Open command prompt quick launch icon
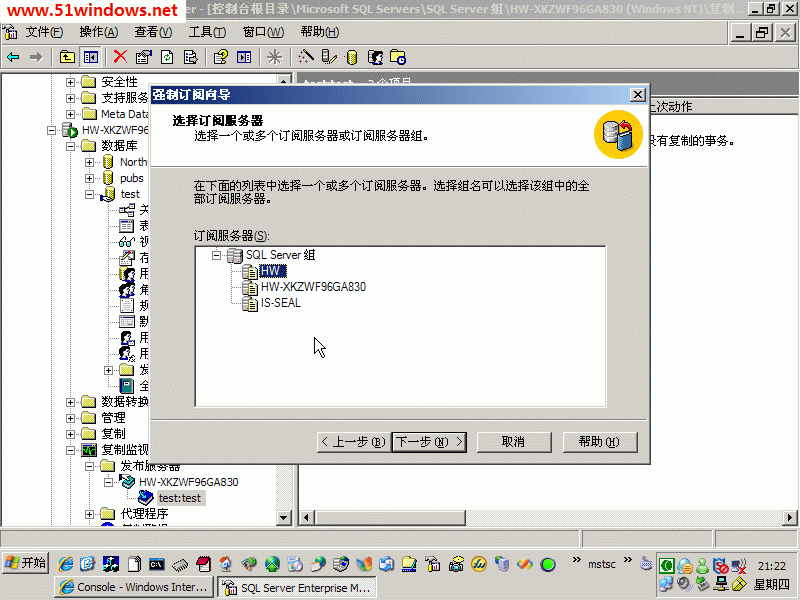This screenshot has width=800, height=600. pos(157,564)
